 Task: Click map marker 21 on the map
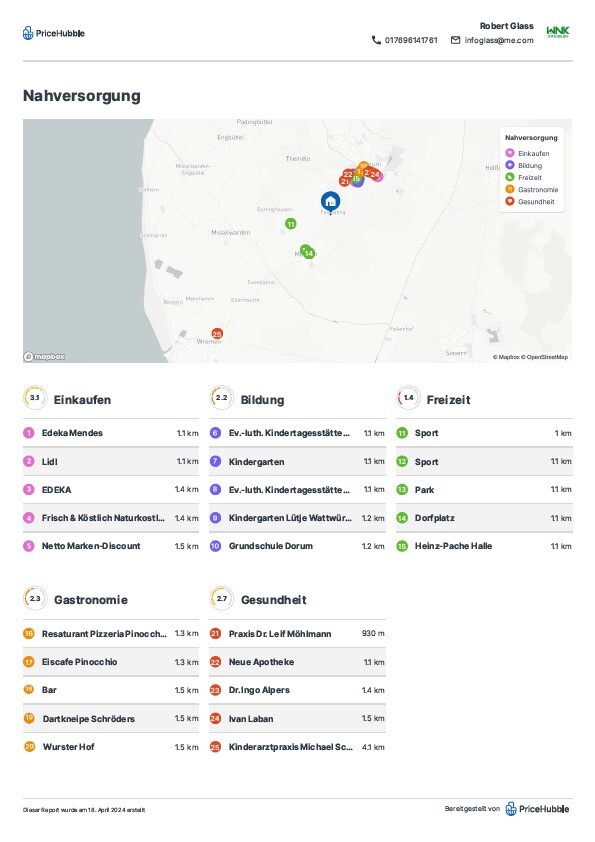[344, 182]
